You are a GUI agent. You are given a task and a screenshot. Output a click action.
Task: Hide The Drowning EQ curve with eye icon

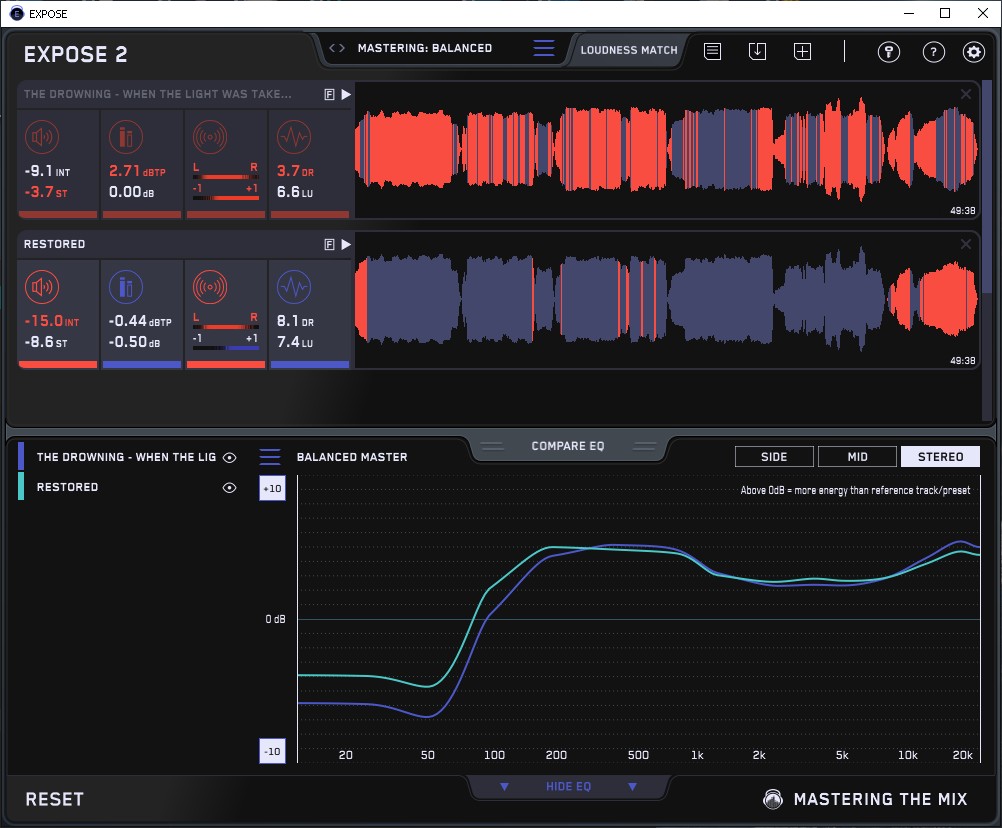point(230,458)
